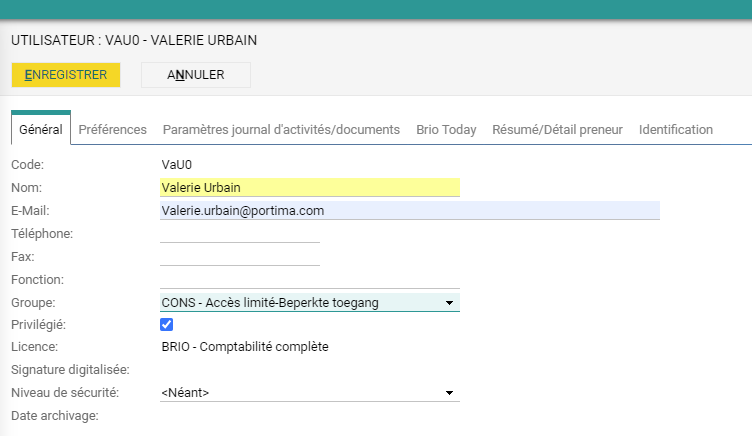Click the Licence value BRIO - Comptabilité complète
Viewport: 752px width, 436px height.
click(x=244, y=347)
